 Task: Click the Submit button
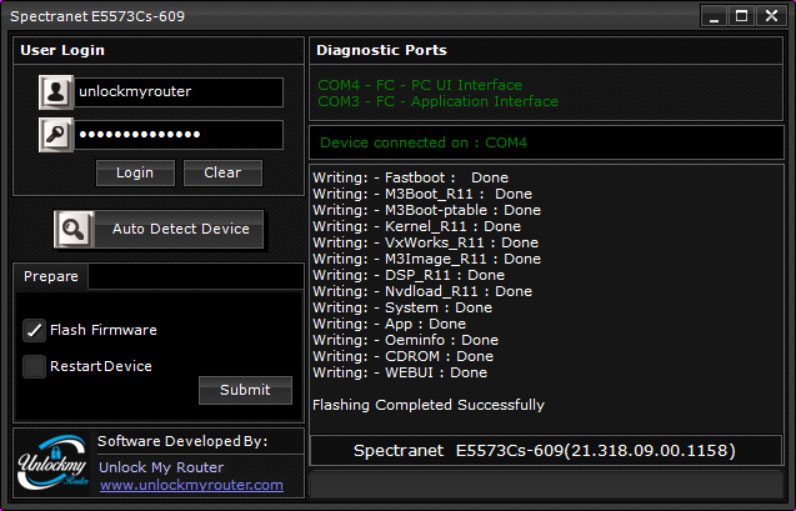[x=245, y=390]
